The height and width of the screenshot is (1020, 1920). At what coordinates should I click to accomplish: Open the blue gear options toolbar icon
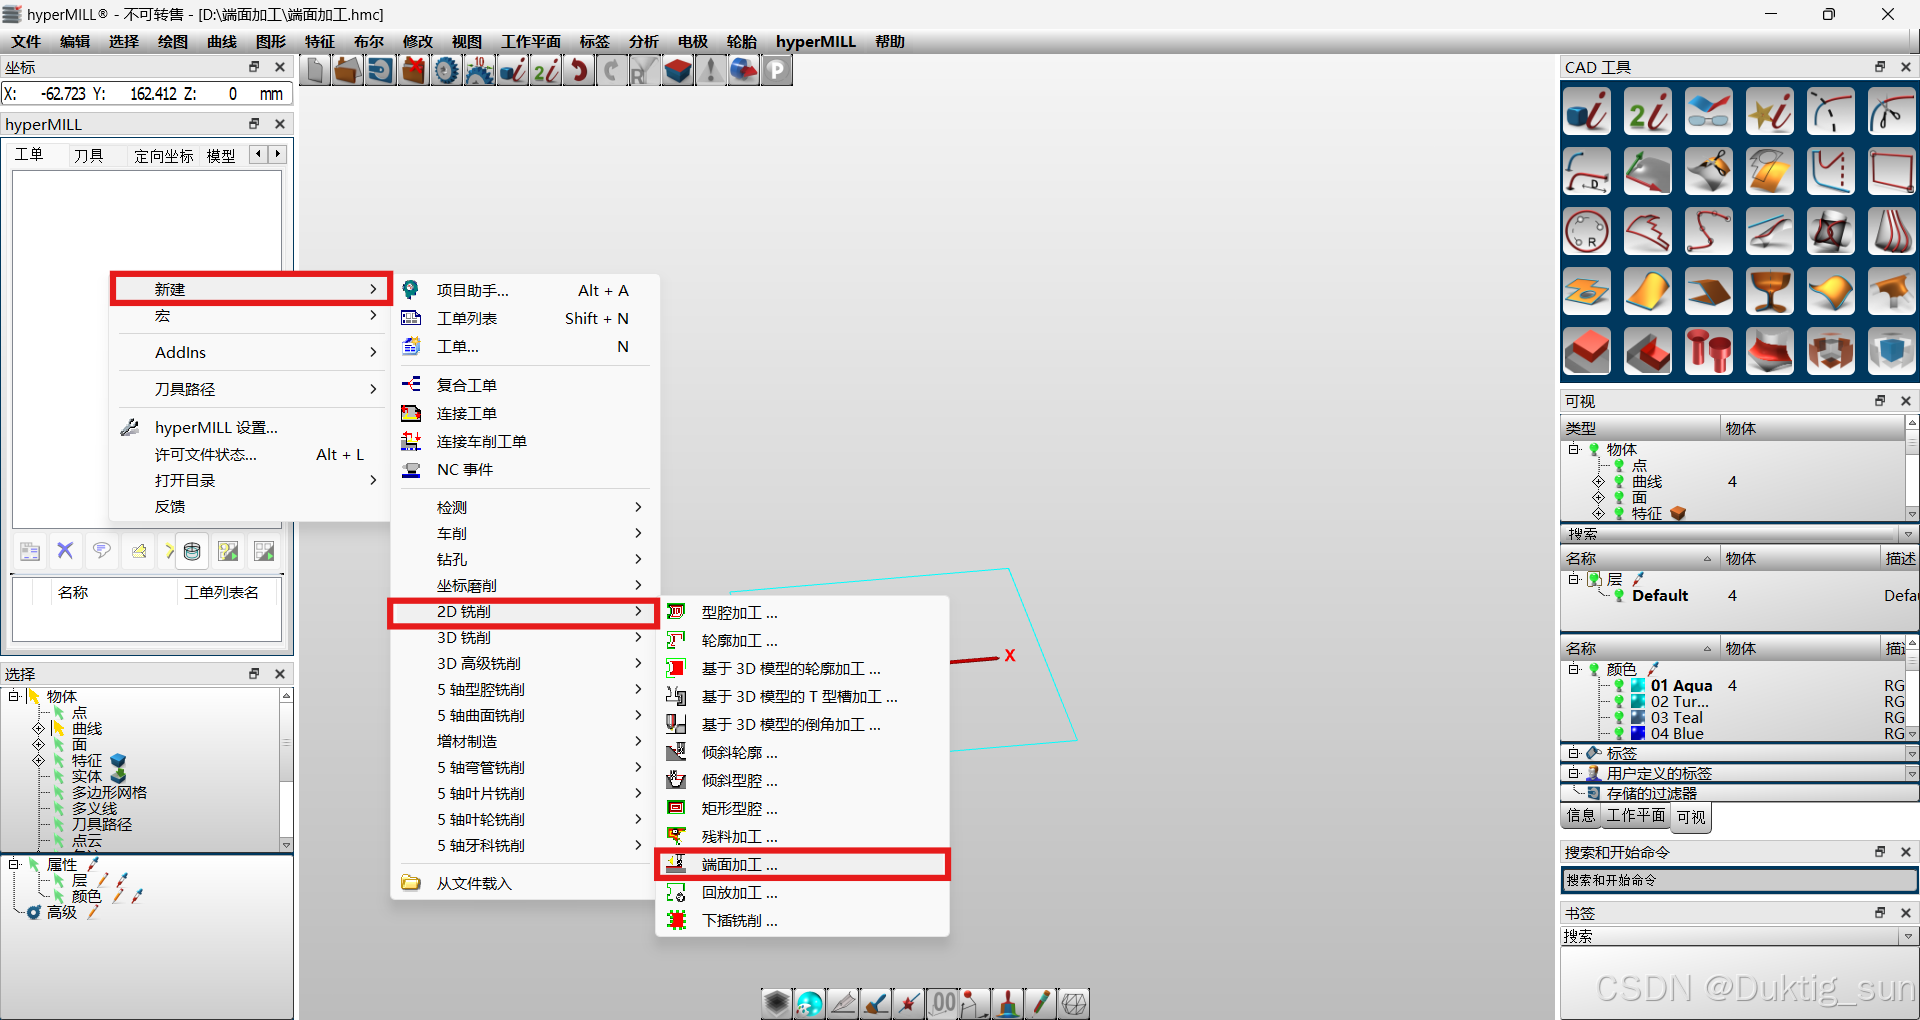pos(447,71)
